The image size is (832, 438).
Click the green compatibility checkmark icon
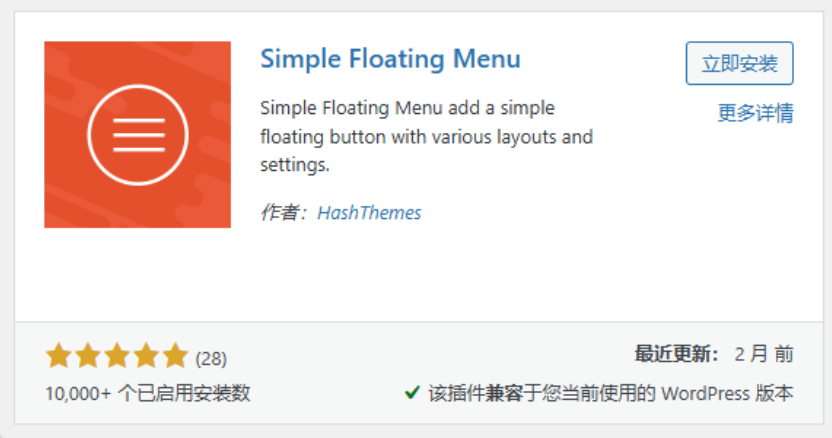412,393
